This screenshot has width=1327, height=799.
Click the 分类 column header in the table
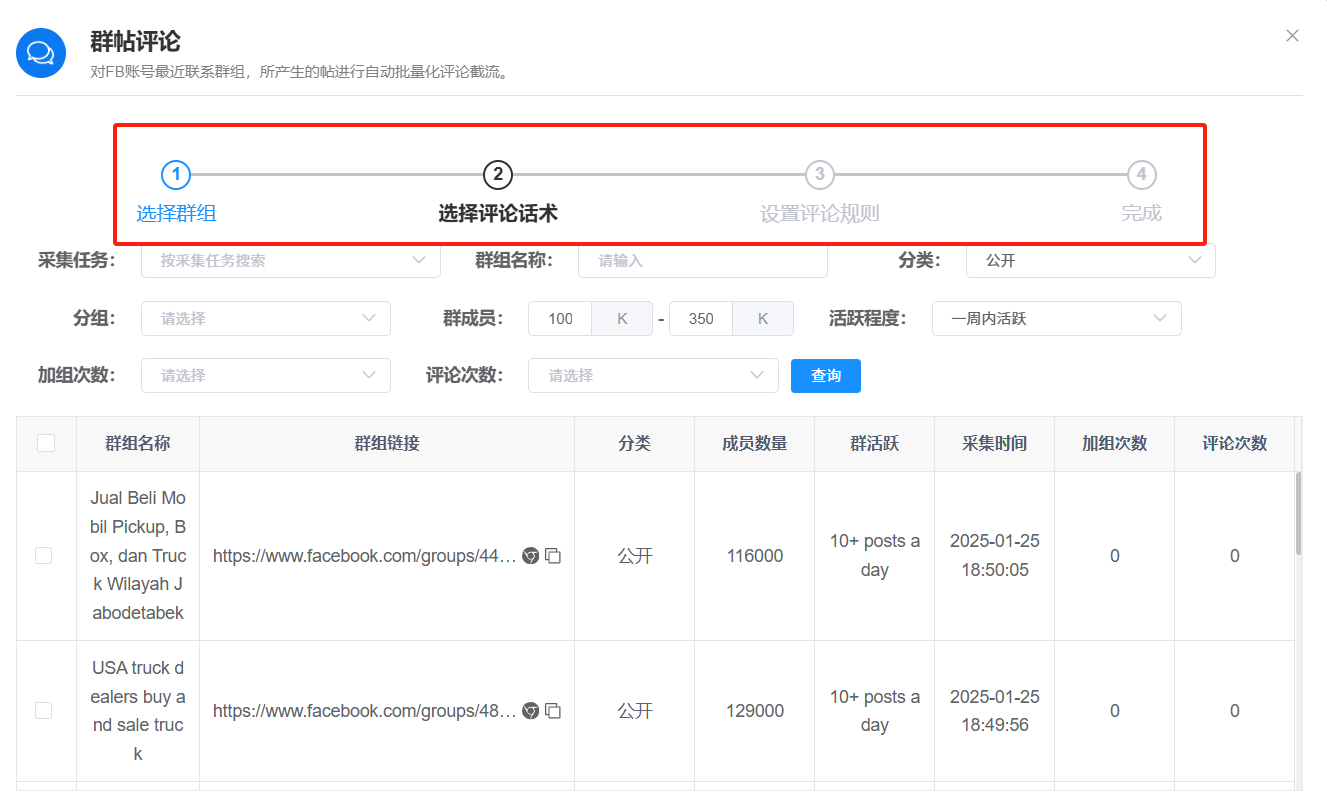pyautogui.click(x=635, y=443)
